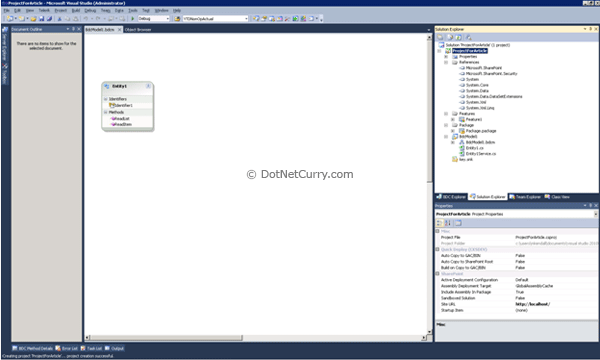
Task: Select System.Data.DataSetExtensions reference
Action: pyautogui.click(x=494, y=96)
